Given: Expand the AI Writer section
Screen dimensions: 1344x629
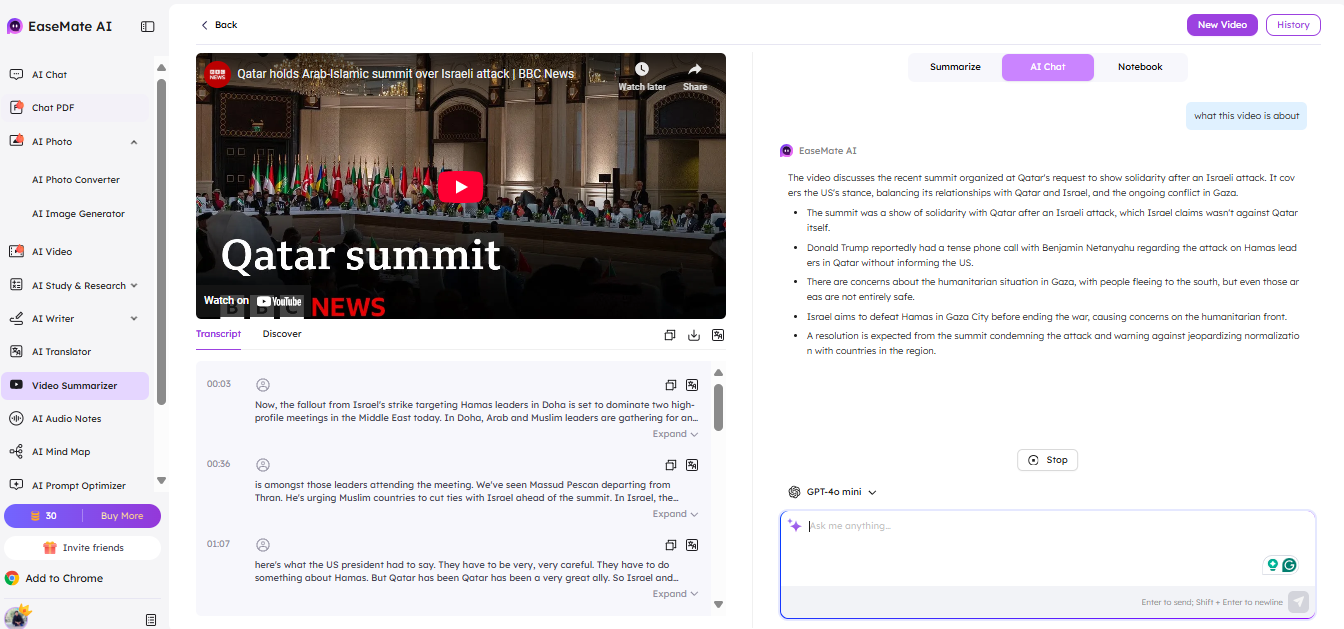Looking at the screenshot, I should coord(134,318).
